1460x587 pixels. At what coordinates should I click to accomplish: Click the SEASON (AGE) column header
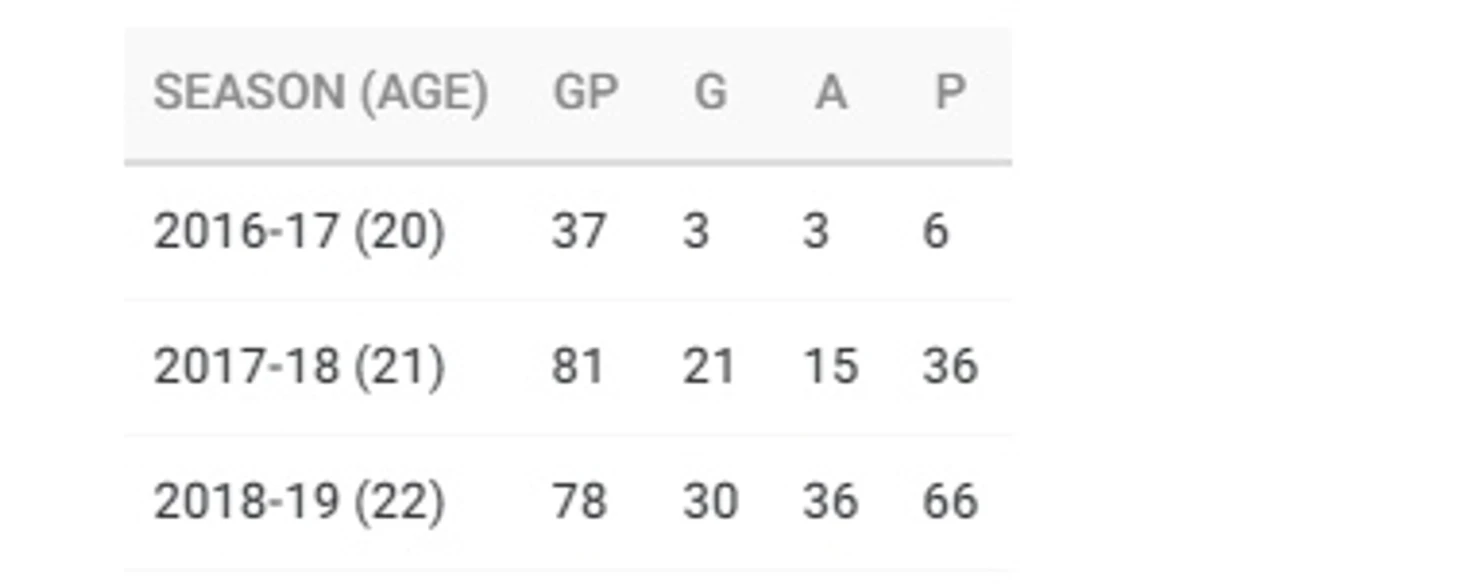(x=320, y=93)
